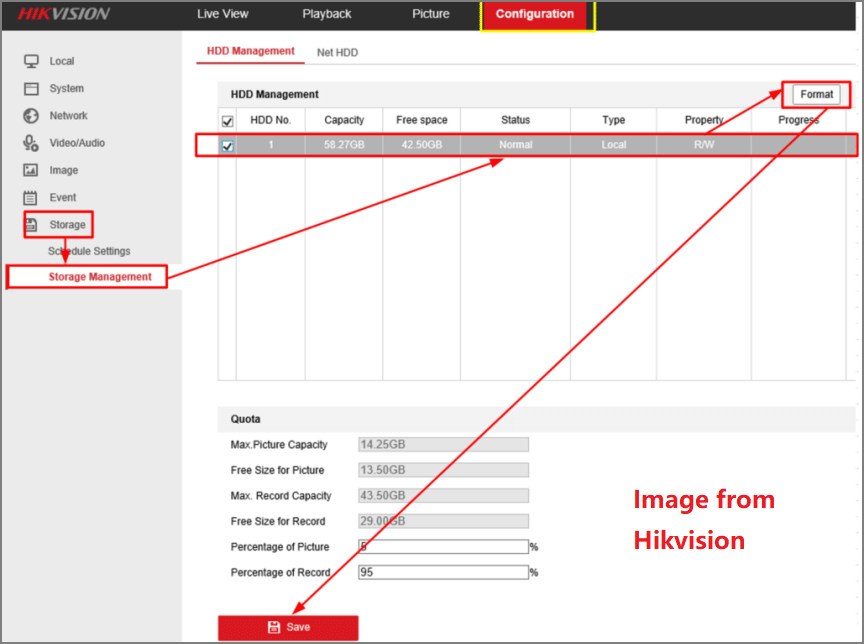Click the Free space column header
The width and height of the screenshot is (864, 644).
tap(422, 120)
